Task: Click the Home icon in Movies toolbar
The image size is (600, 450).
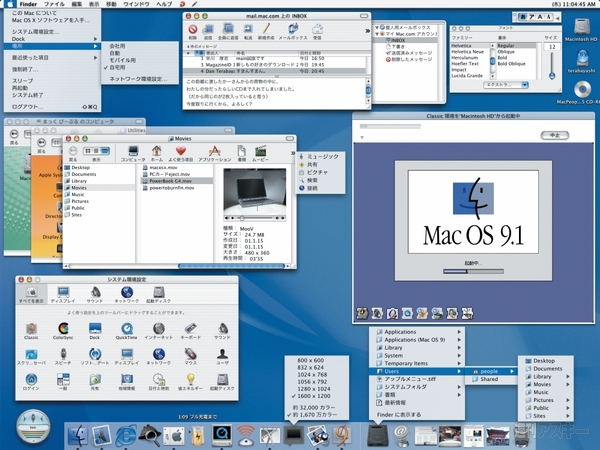Action: click(x=157, y=150)
